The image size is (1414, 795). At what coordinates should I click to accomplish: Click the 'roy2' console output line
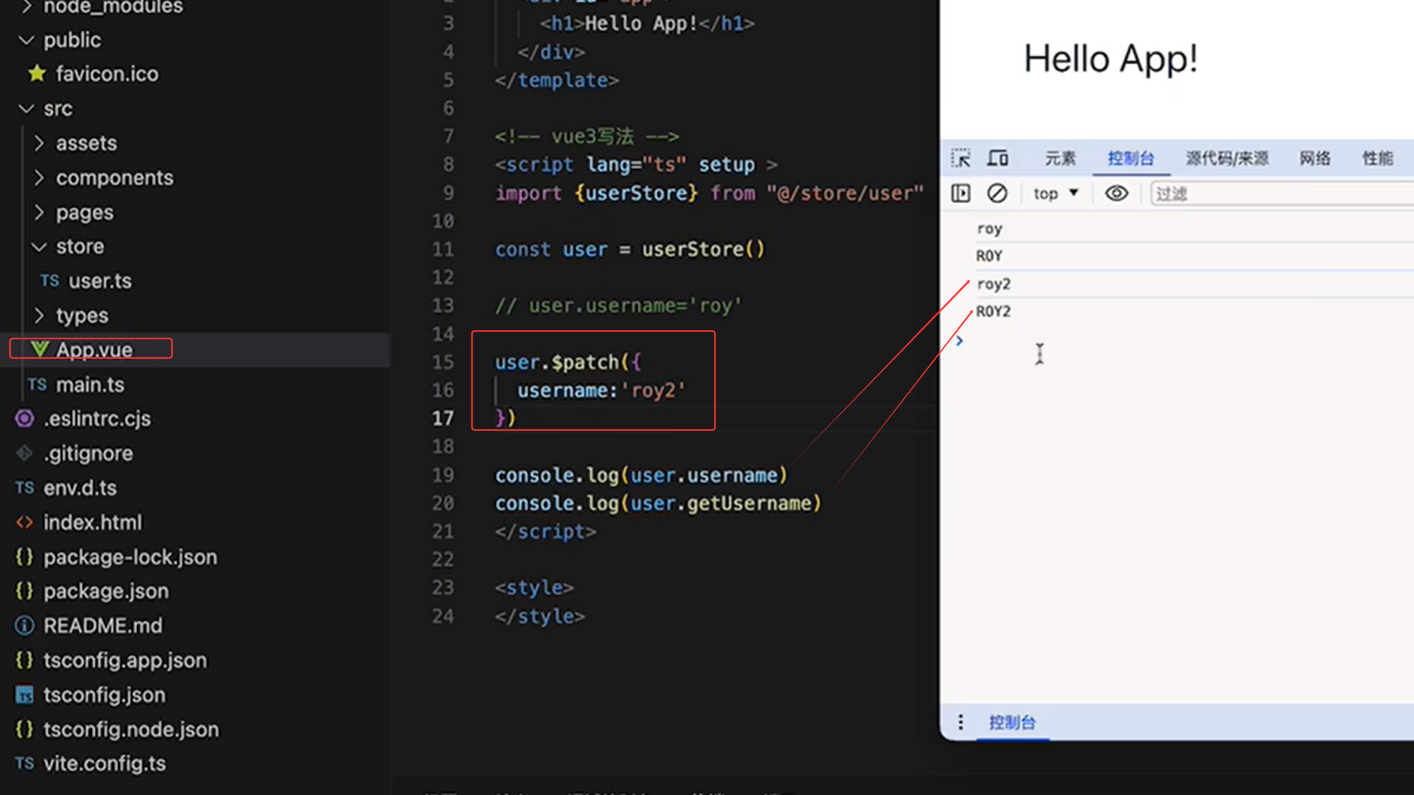(x=994, y=284)
